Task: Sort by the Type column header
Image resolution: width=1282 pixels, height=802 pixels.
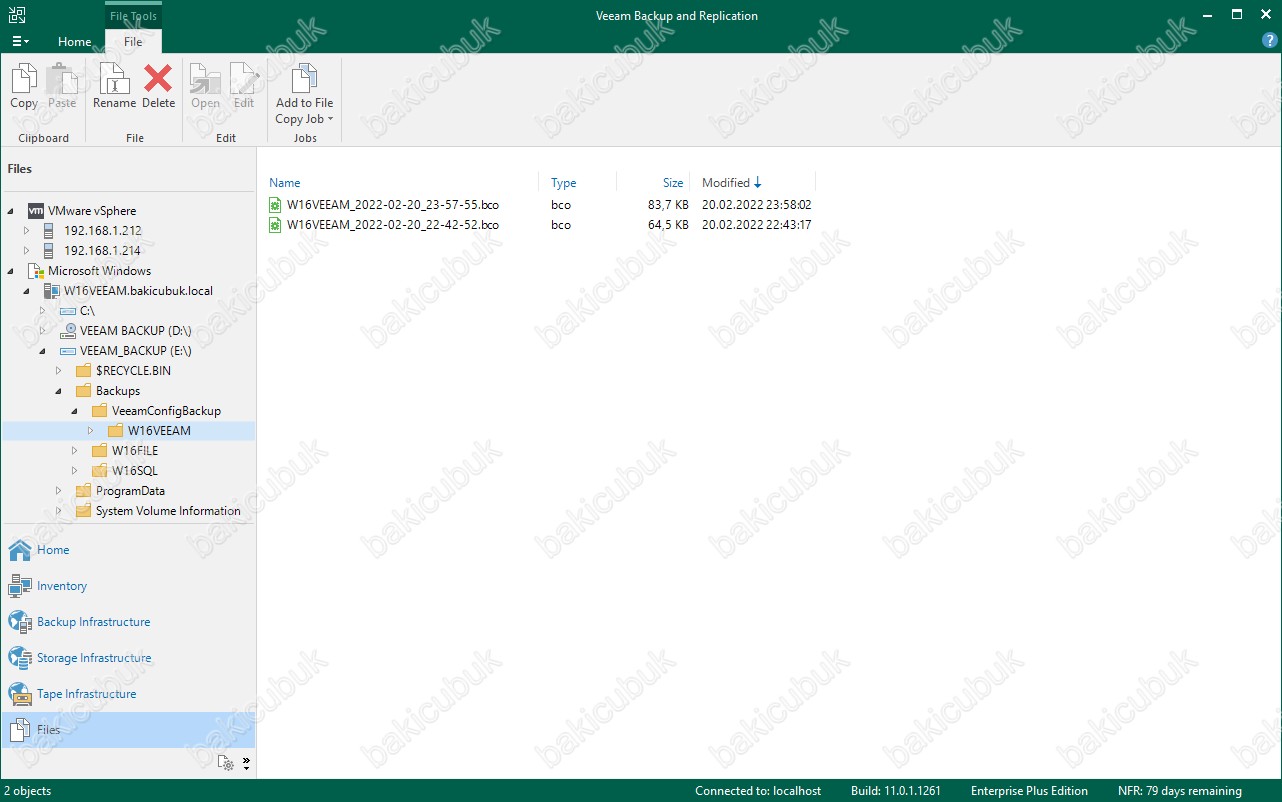Action: pyautogui.click(x=564, y=183)
